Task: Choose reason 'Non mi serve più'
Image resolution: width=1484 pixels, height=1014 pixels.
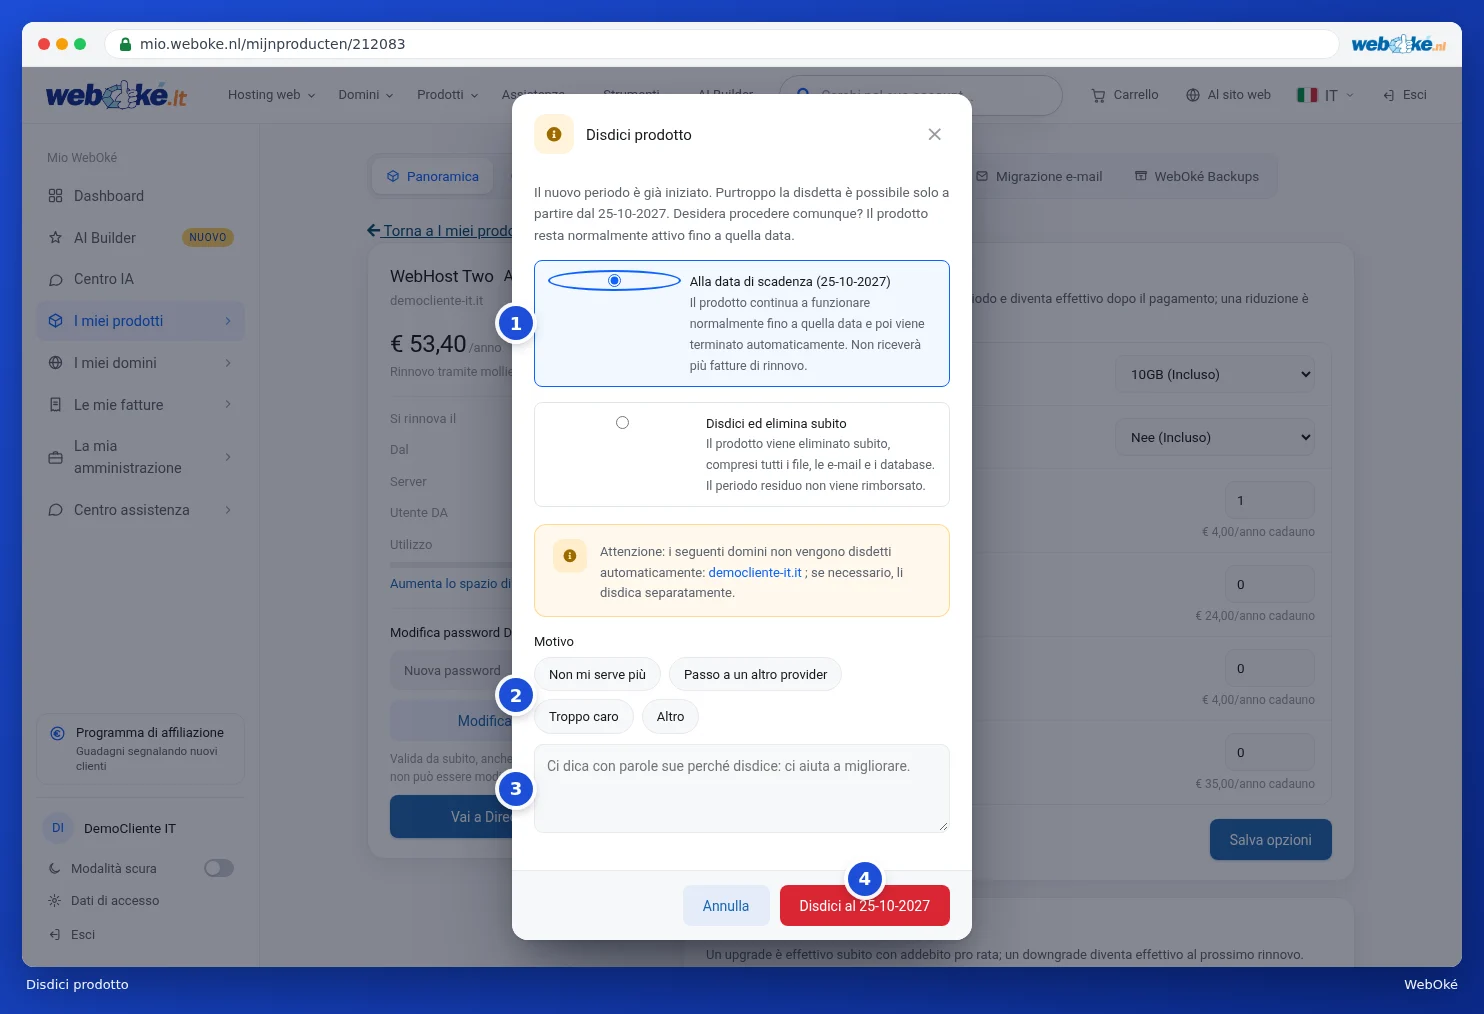Action: (597, 675)
